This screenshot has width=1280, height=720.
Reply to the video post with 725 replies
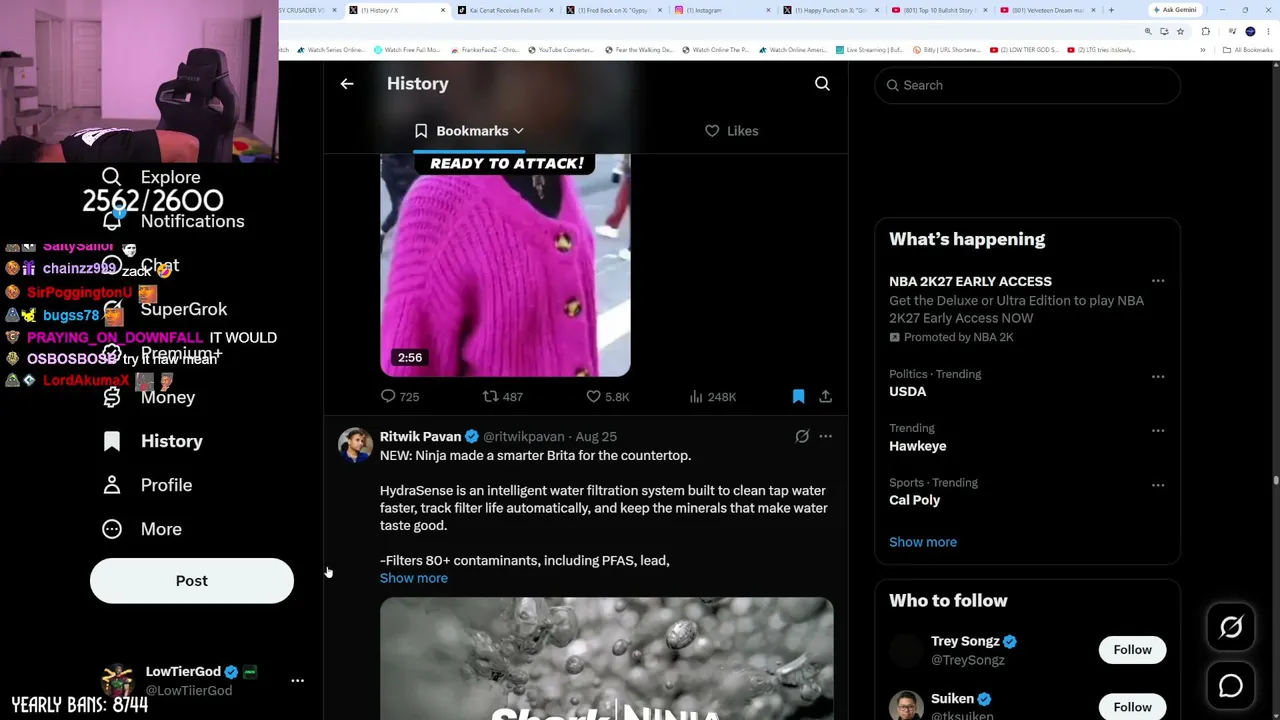400,397
